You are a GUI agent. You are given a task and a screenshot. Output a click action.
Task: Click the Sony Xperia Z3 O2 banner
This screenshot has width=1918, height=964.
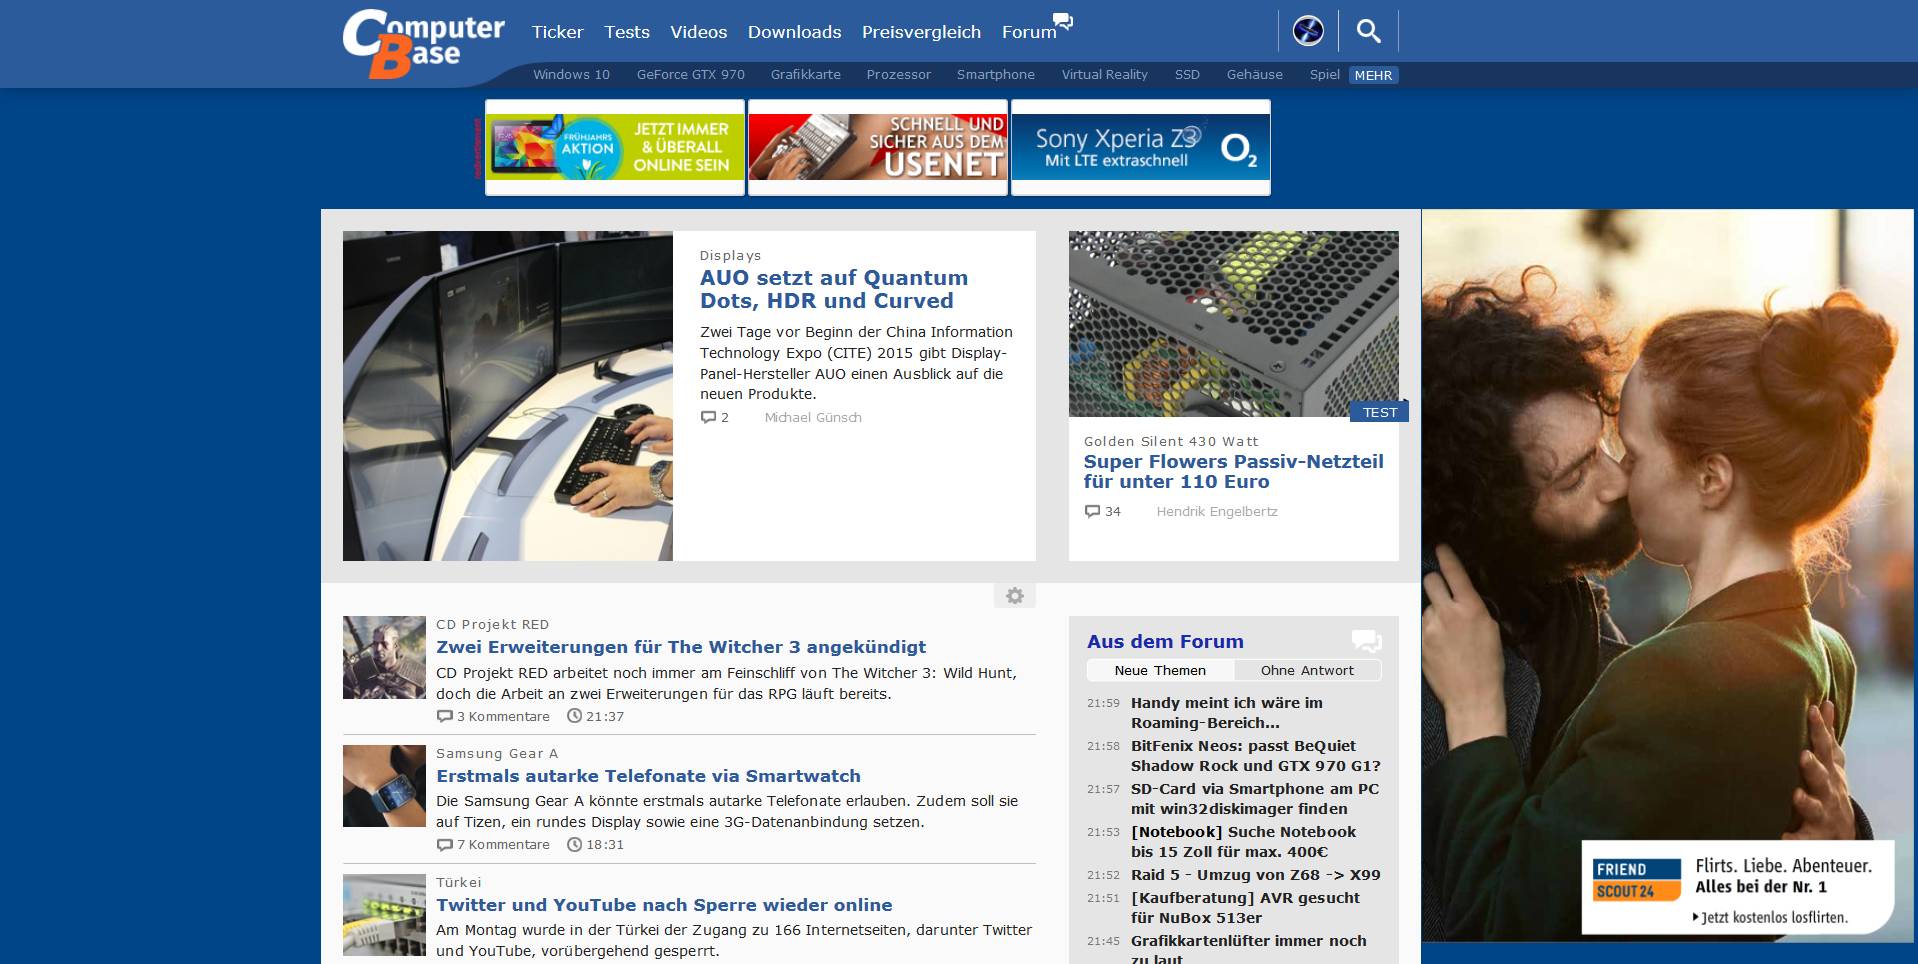(x=1141, y=147)
